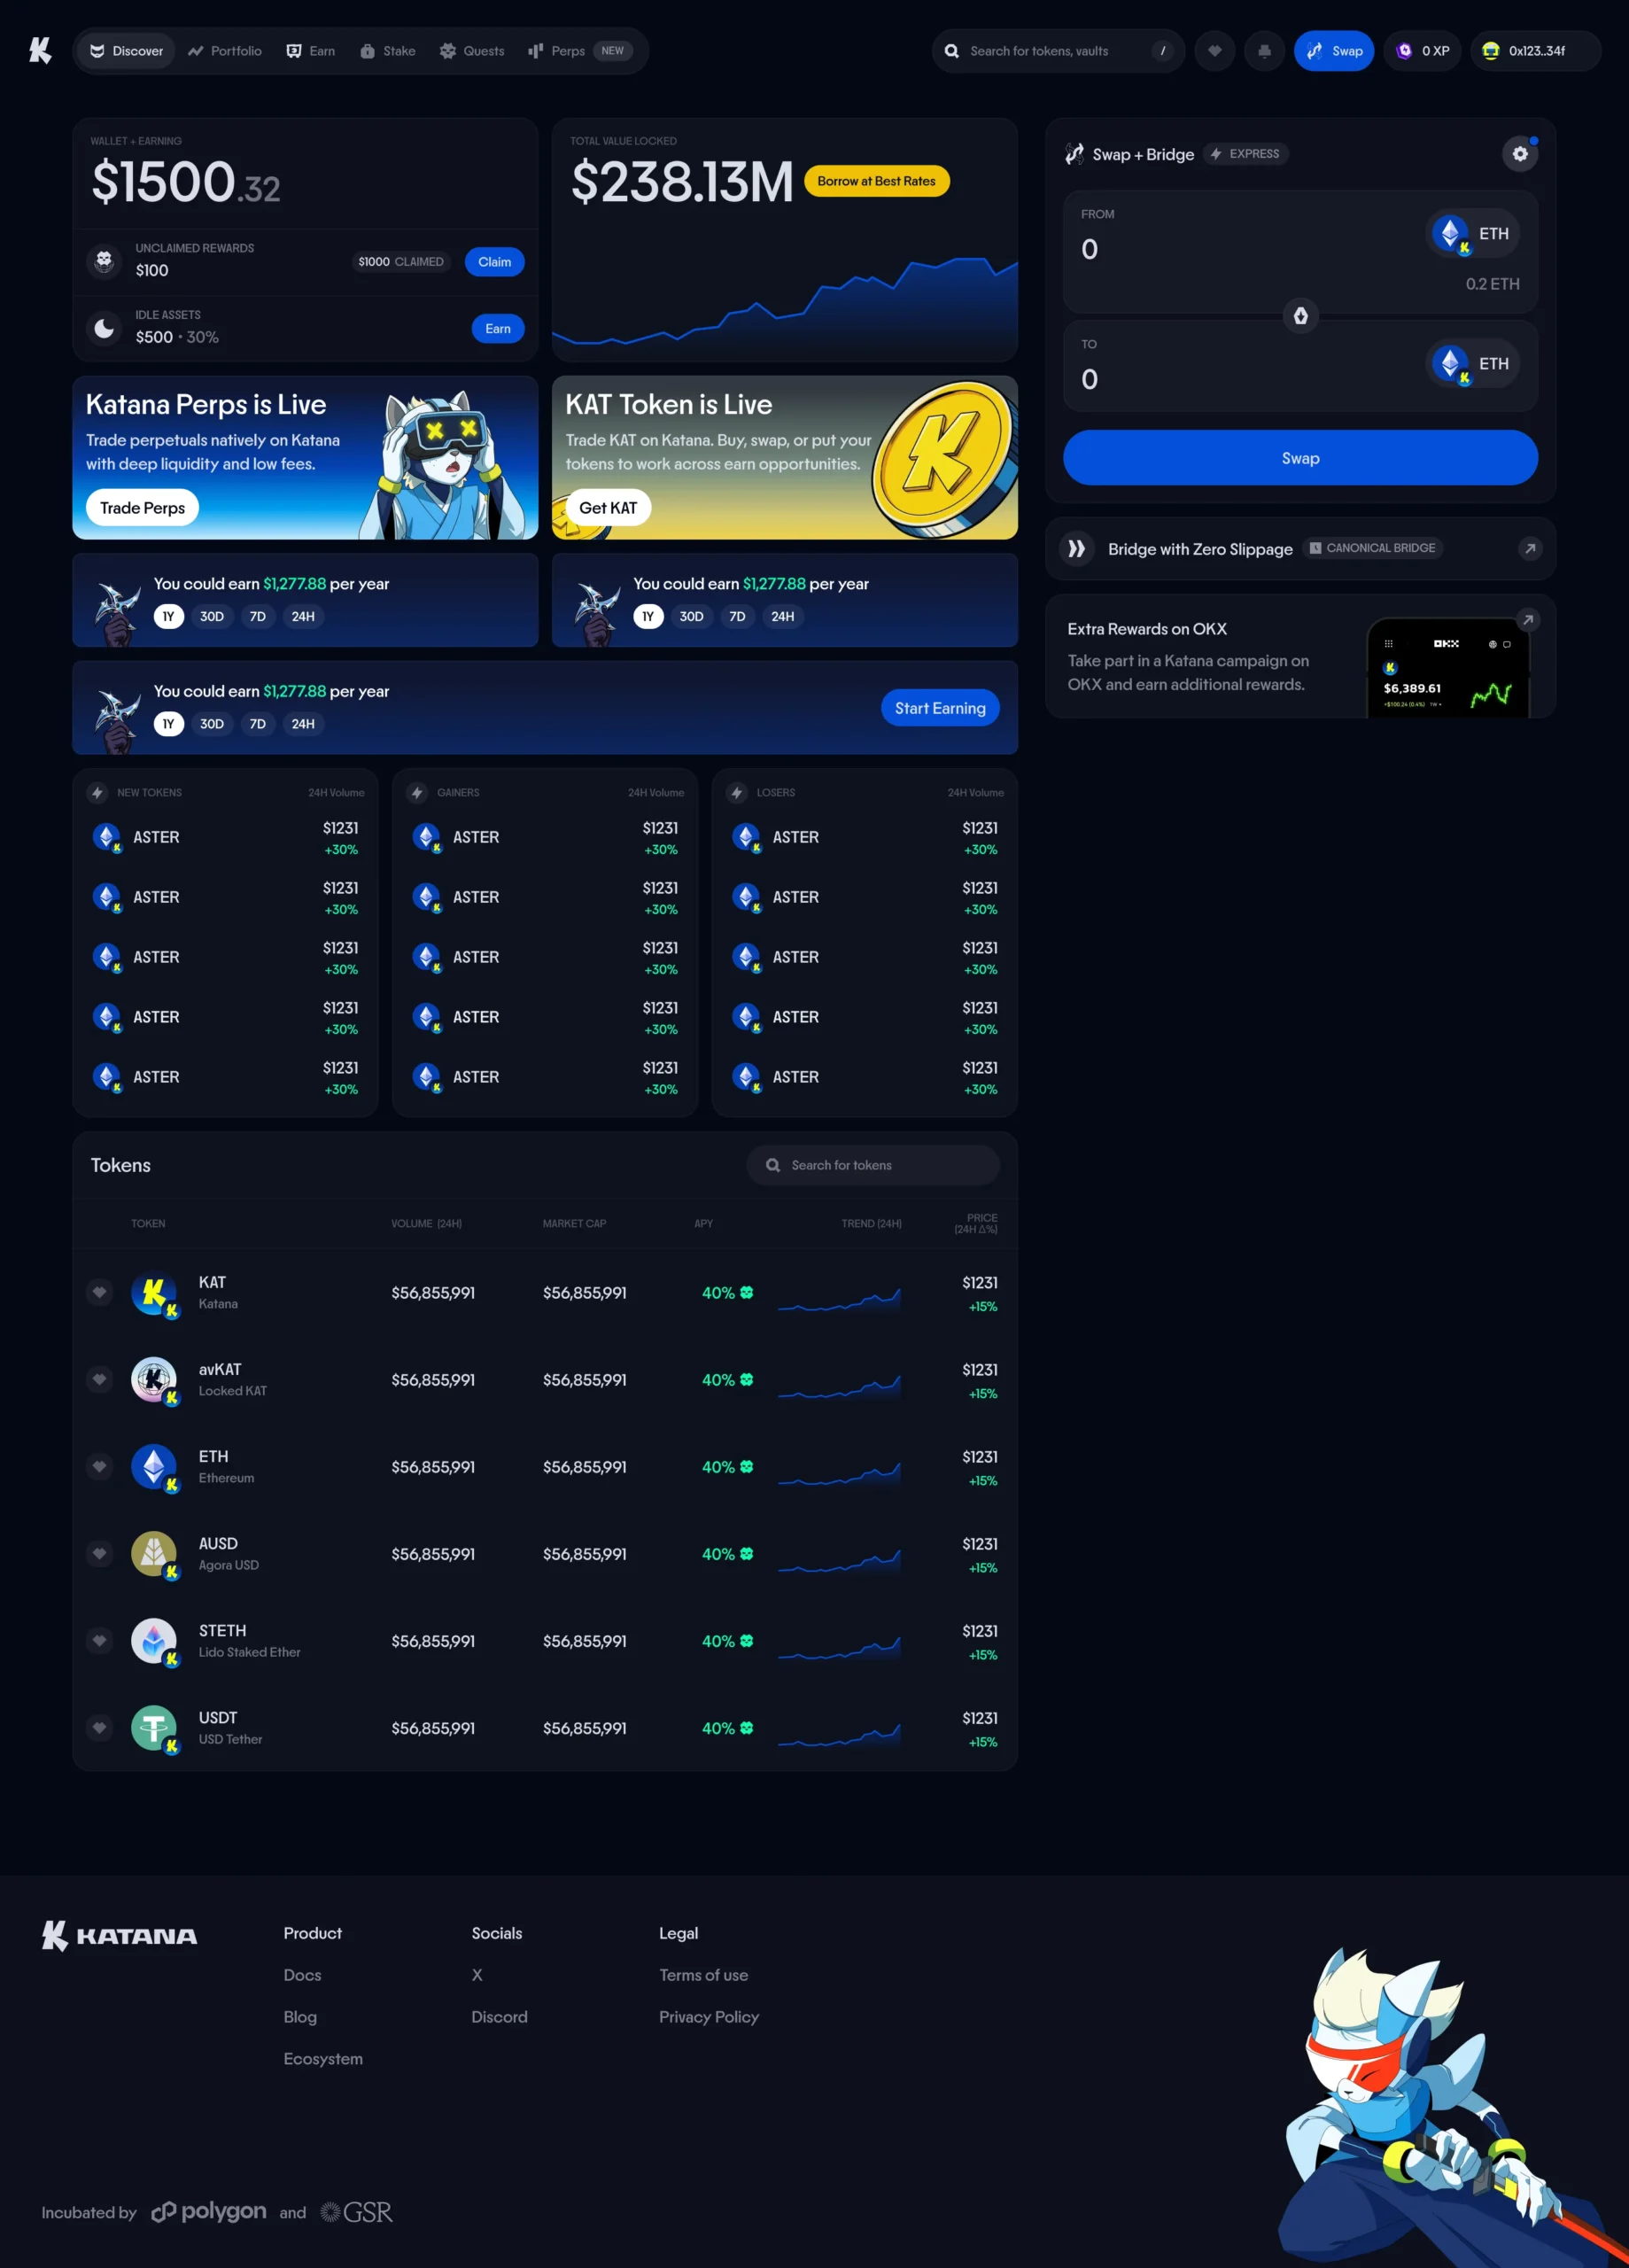This screenshot has height=2268, width=1629.
Task: Click the APY boost icon in KAT row
Action: [x=746, y=1293]
